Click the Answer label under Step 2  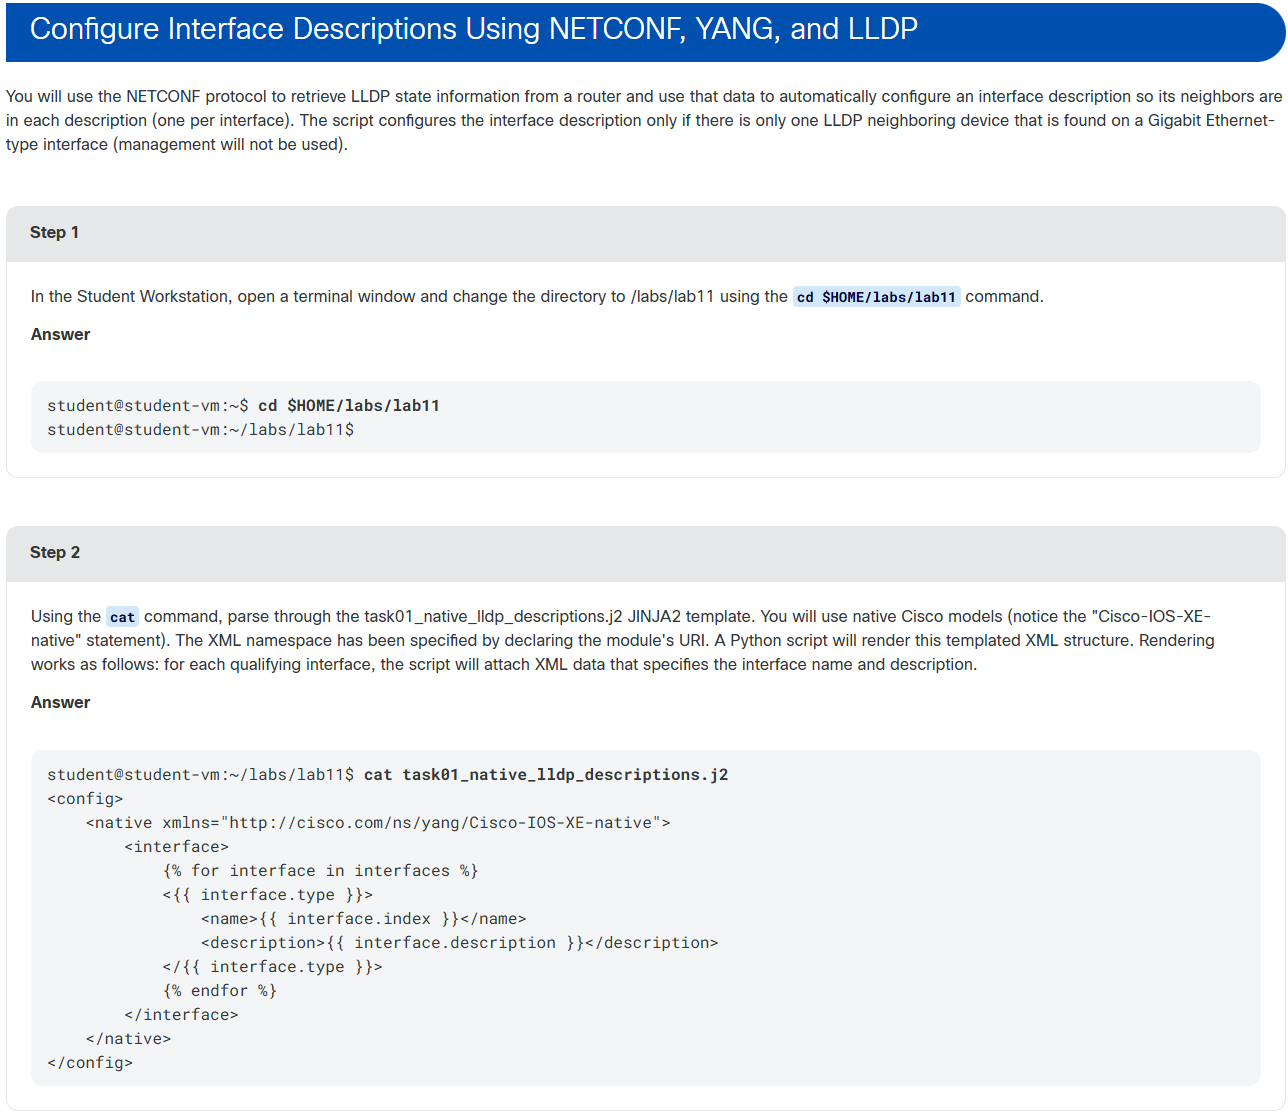pos(60,702)
